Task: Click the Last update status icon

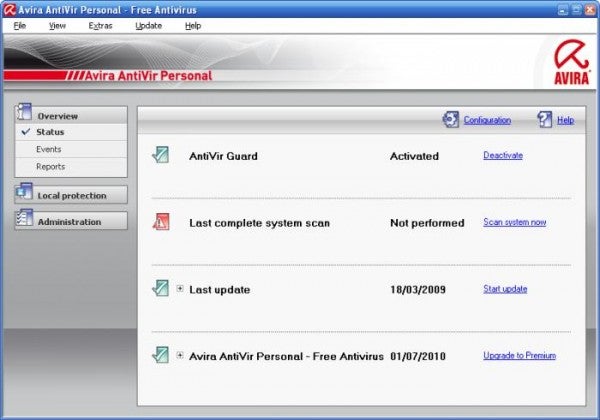Action: 162,289
